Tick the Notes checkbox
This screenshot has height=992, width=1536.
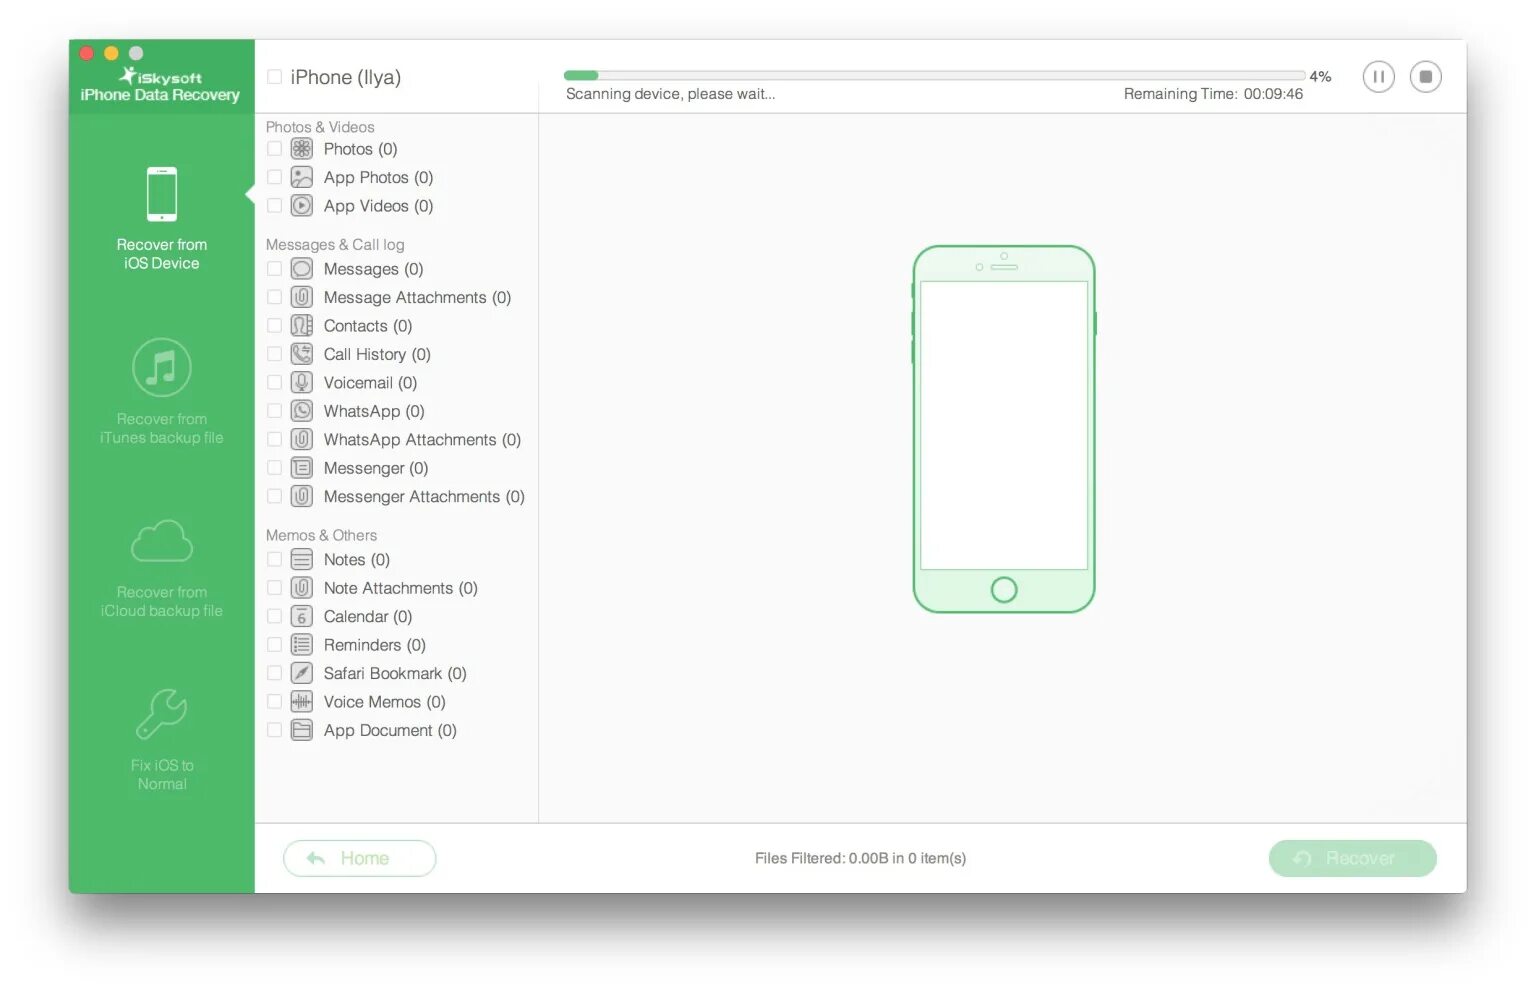coord(274,560)
